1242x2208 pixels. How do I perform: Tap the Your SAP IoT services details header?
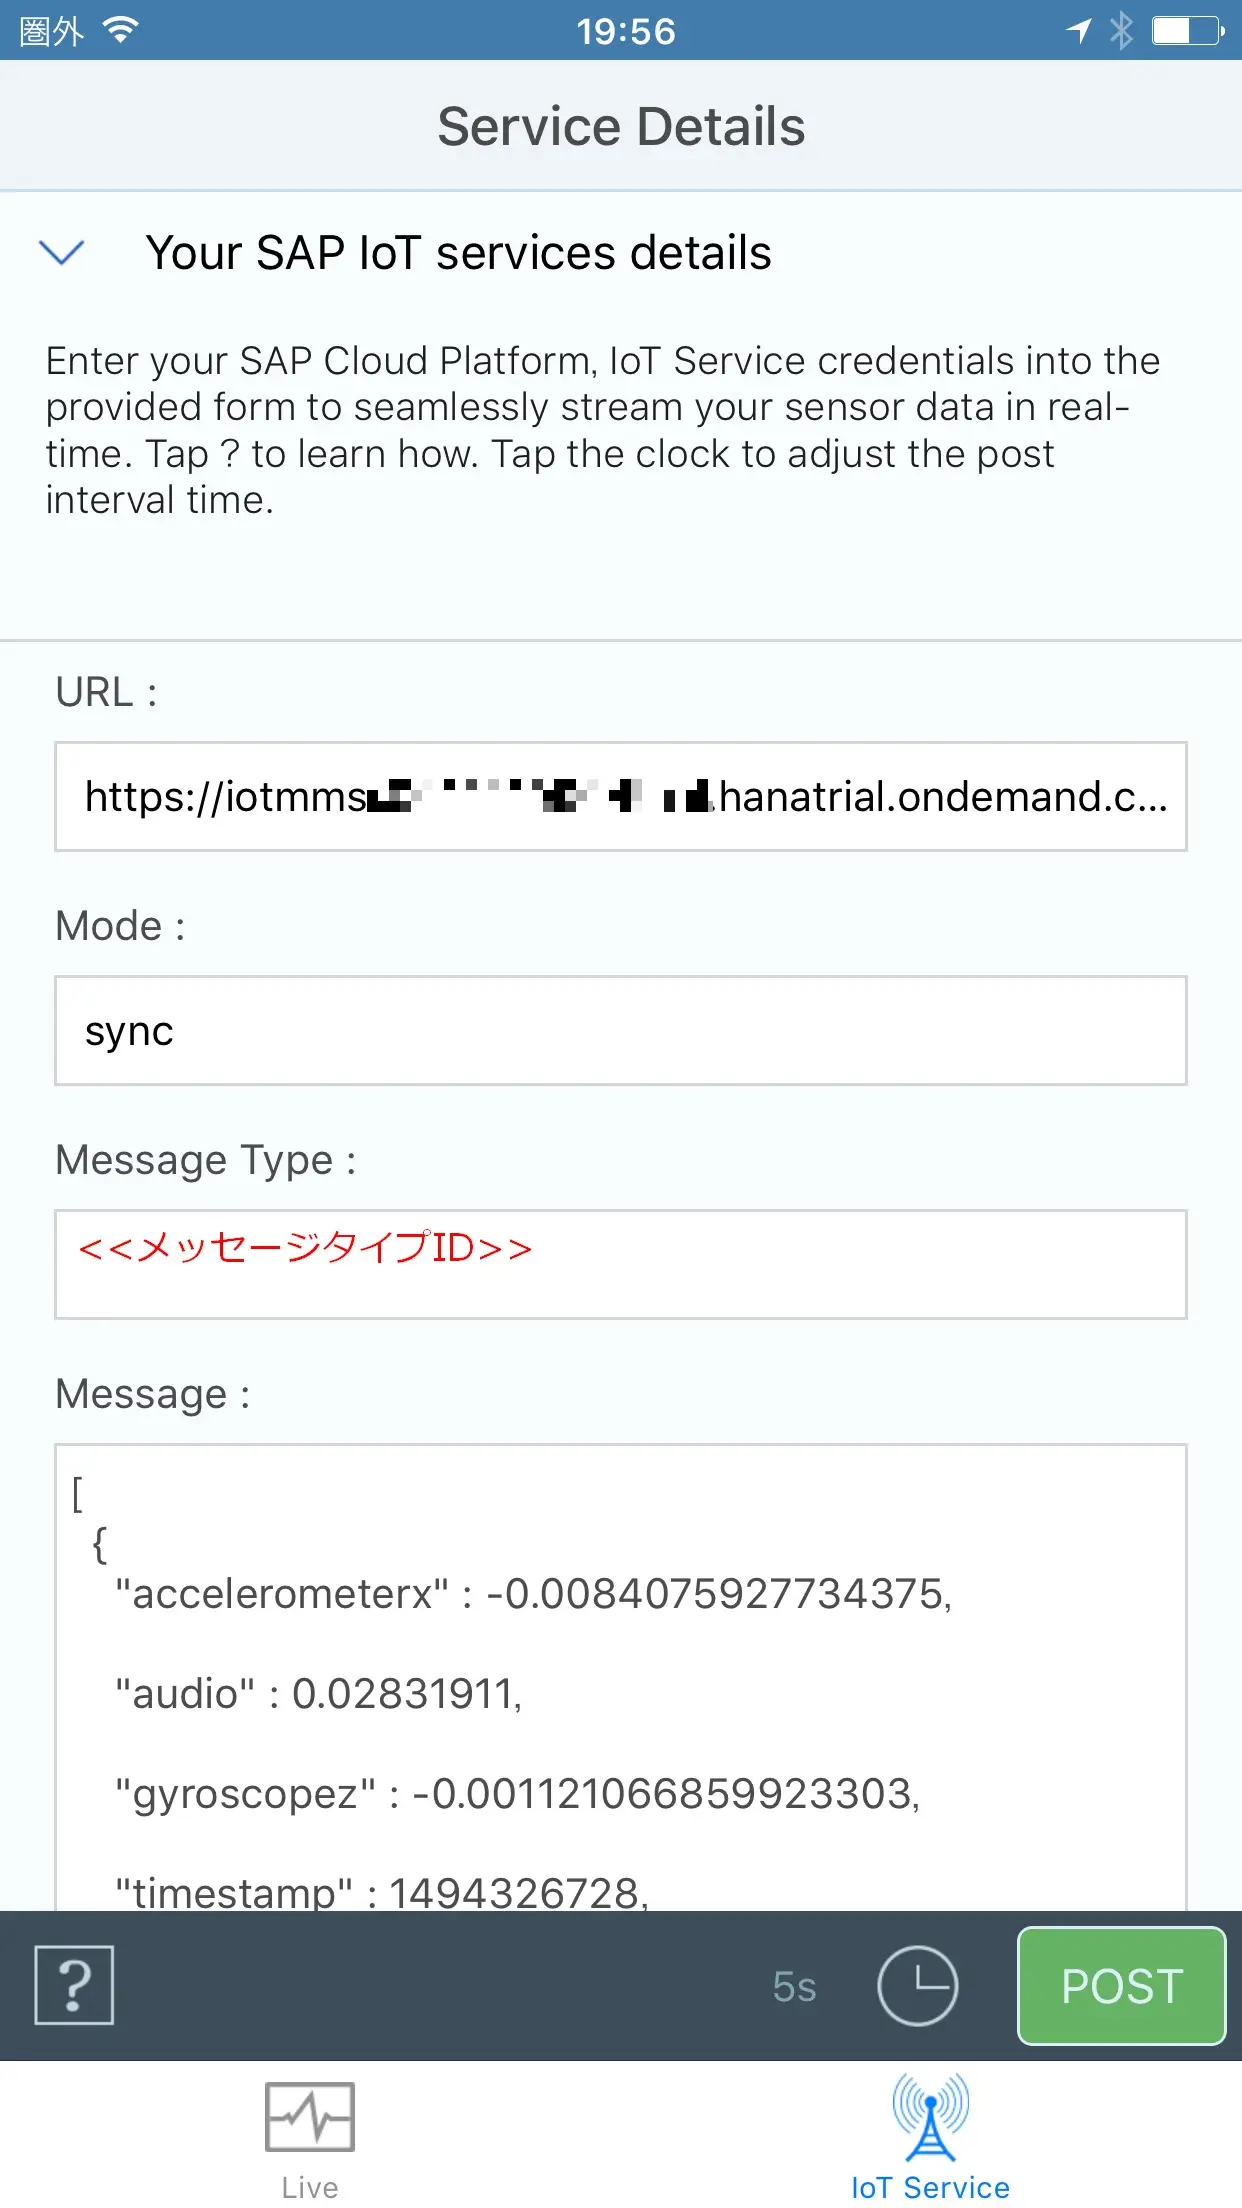459,252
